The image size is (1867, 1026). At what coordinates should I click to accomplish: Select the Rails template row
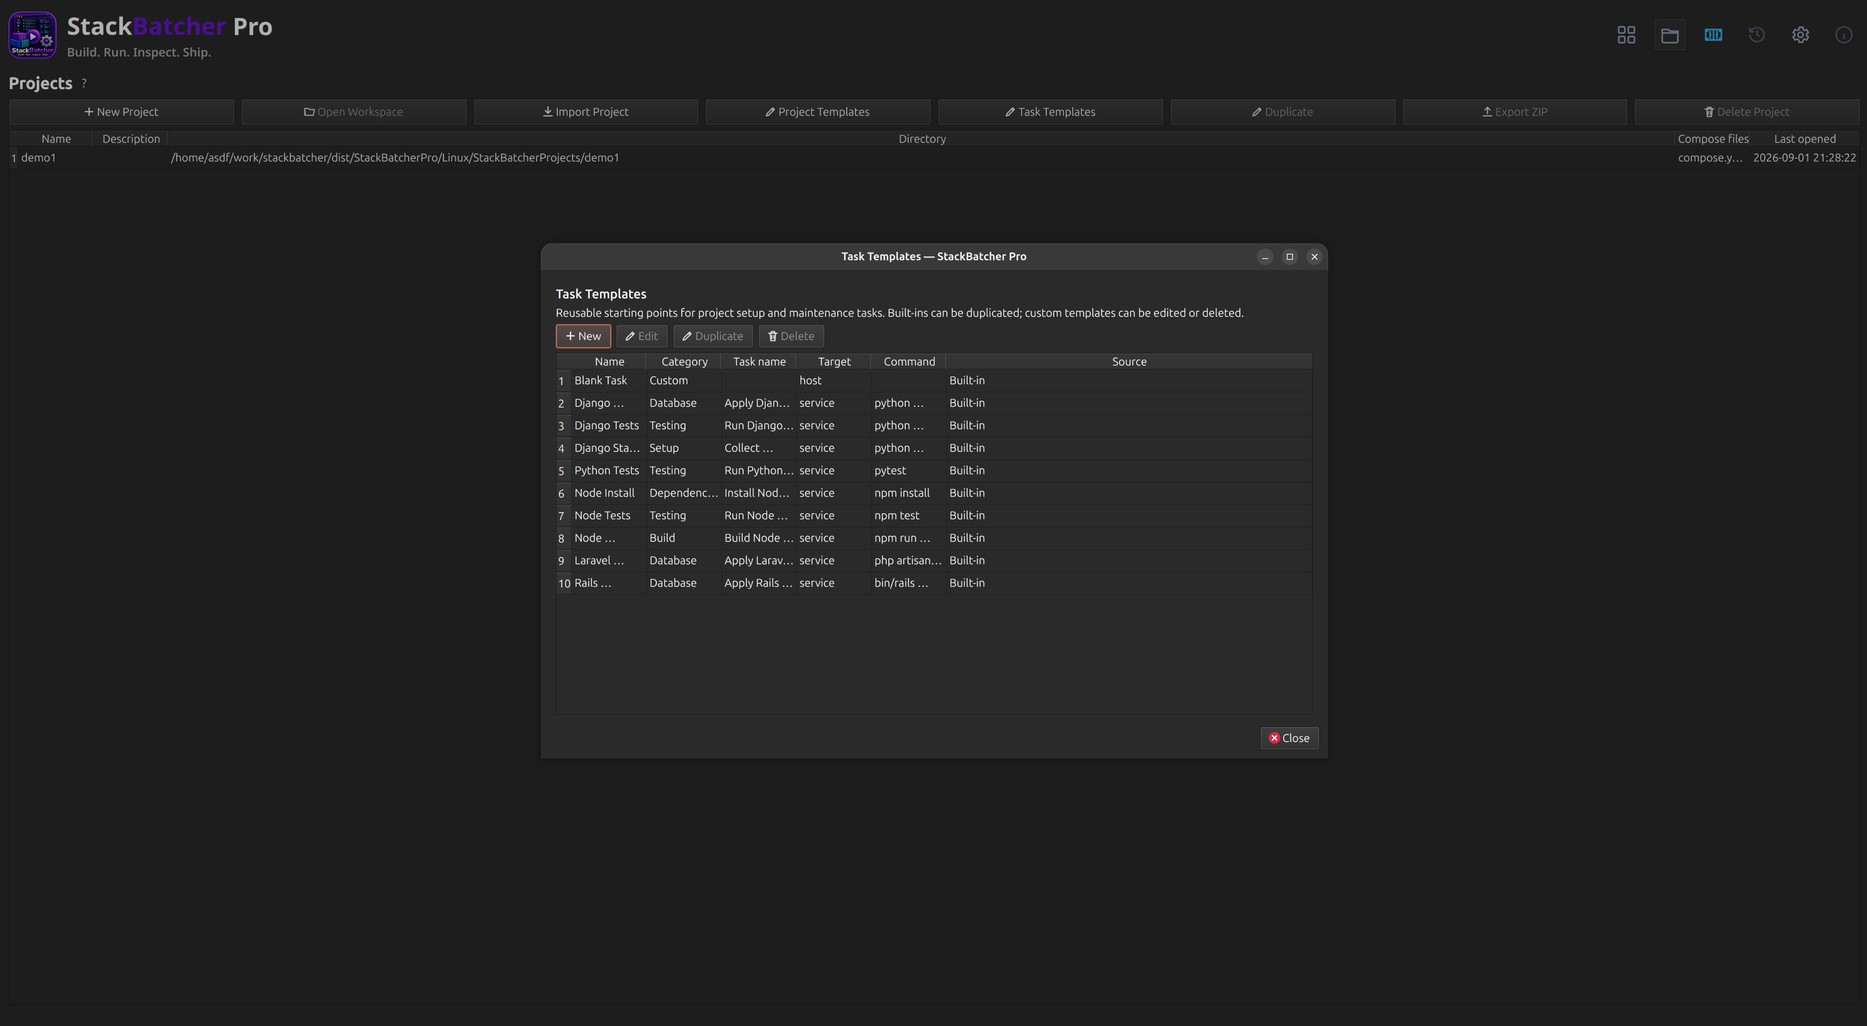click(934, 583)
